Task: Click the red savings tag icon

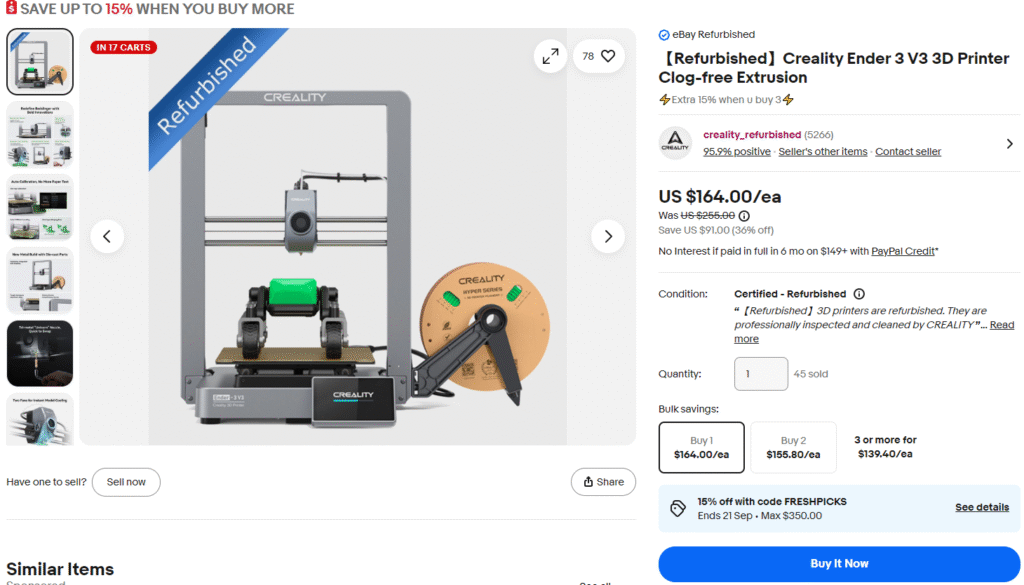Action: click(x=11, y=8)
